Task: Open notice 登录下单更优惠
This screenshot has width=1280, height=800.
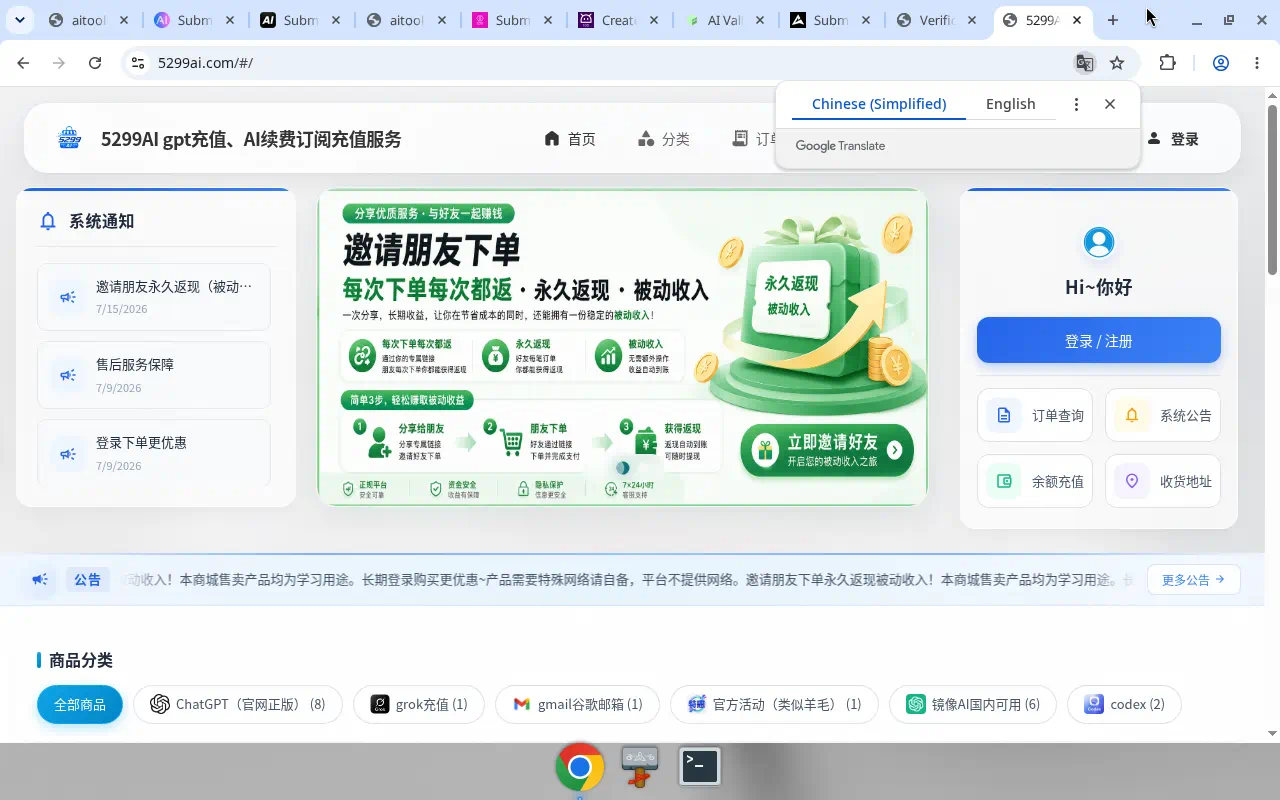Action: (154, 453)
